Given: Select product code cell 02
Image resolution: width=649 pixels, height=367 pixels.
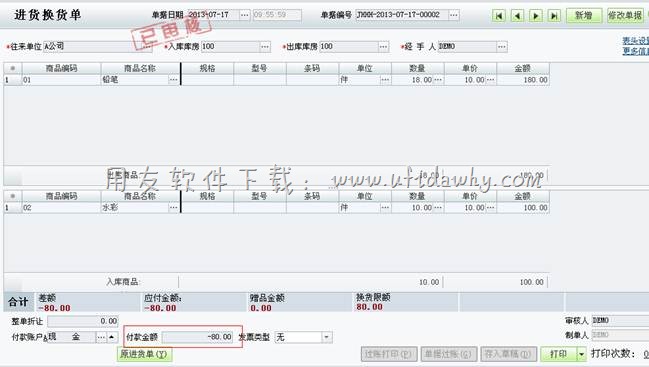Looking at the screenshot, I should (x=61, y=208).
